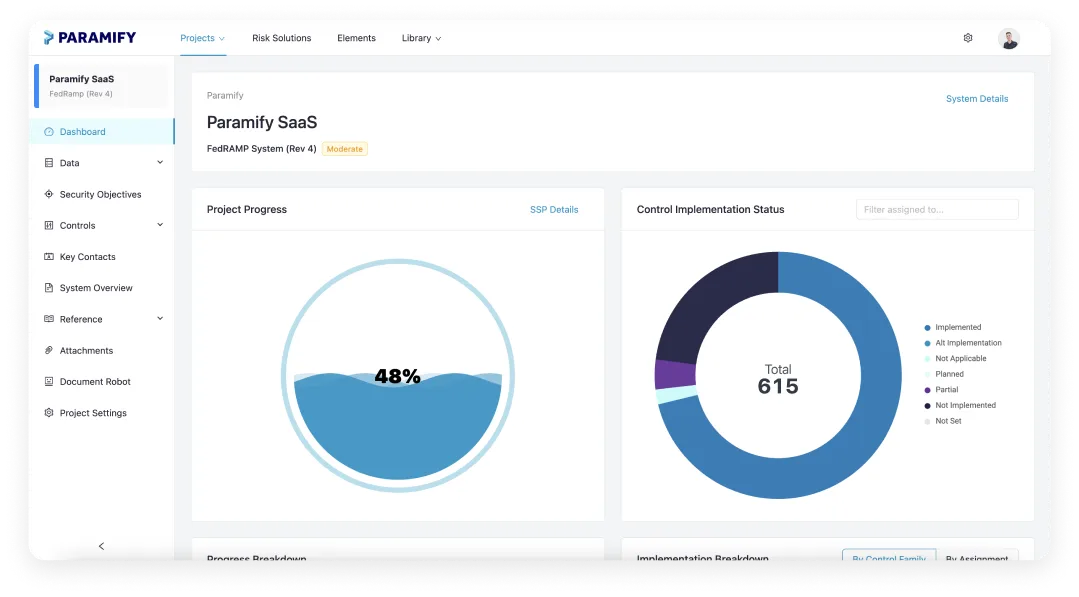Click the Project Settings gear icon
The image size is (1079, 597).
[x=48, y=412]
